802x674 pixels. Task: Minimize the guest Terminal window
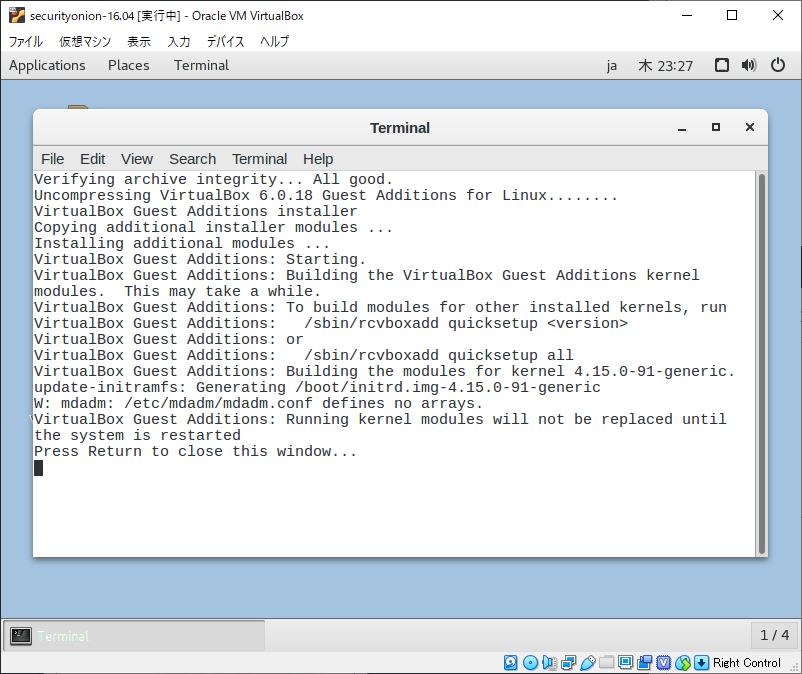682,128
